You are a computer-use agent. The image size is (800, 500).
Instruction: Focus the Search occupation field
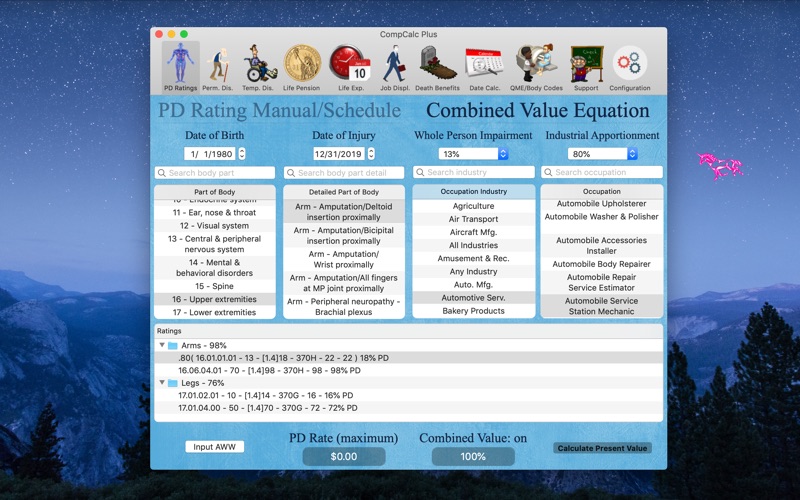click(x=602, y=172)
